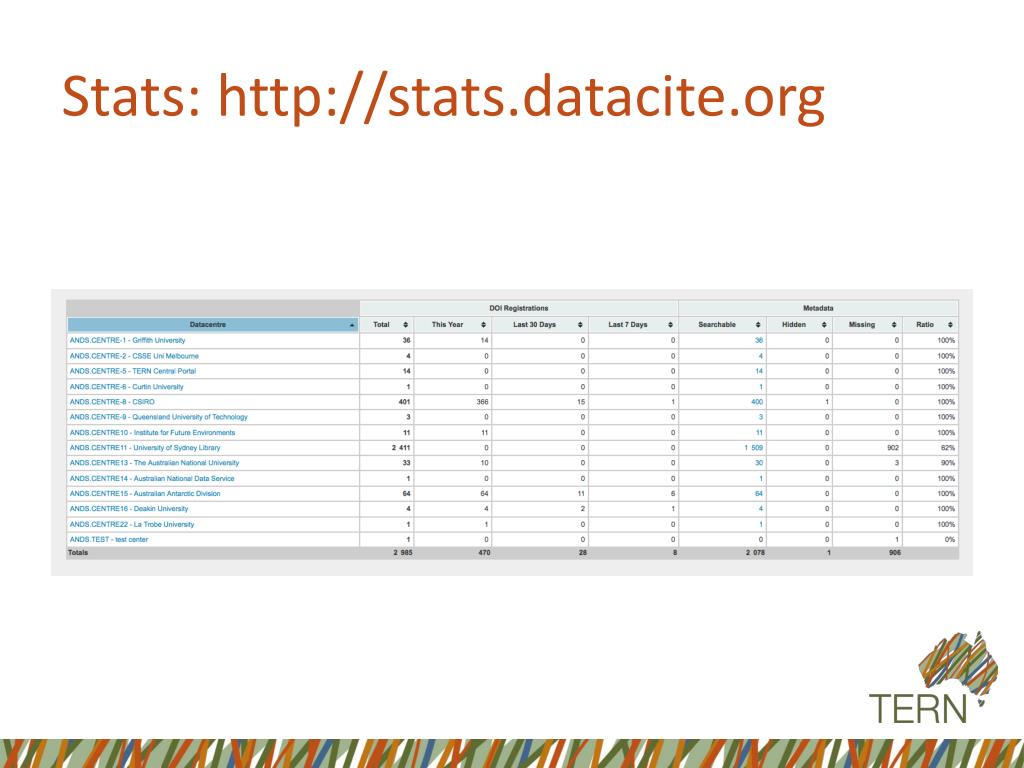Image resolution: width=1024 pixels, height=768 pixels.
Task: Click Searchable value 64 for Australian Antarctic Division
Action: [x=759, y=494]
